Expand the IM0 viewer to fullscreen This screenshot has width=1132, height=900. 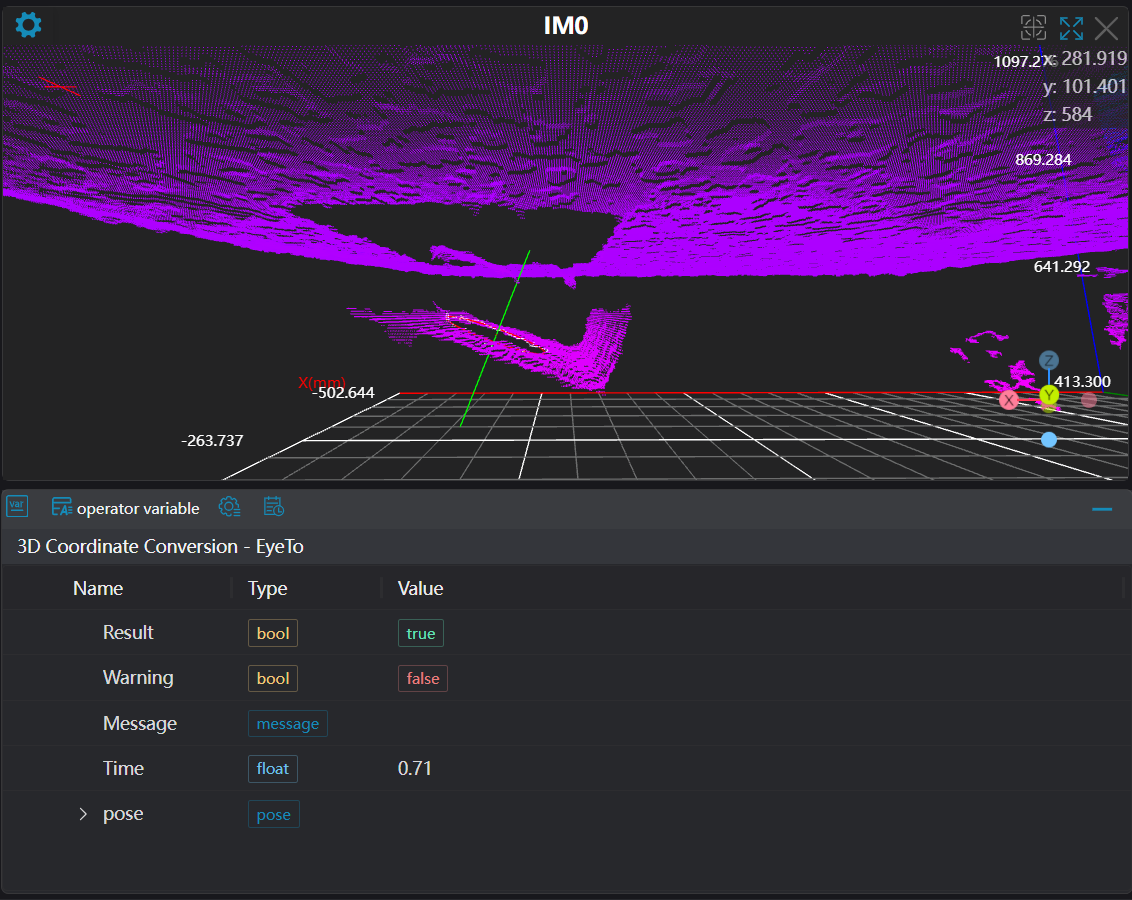click(1071, 28)
